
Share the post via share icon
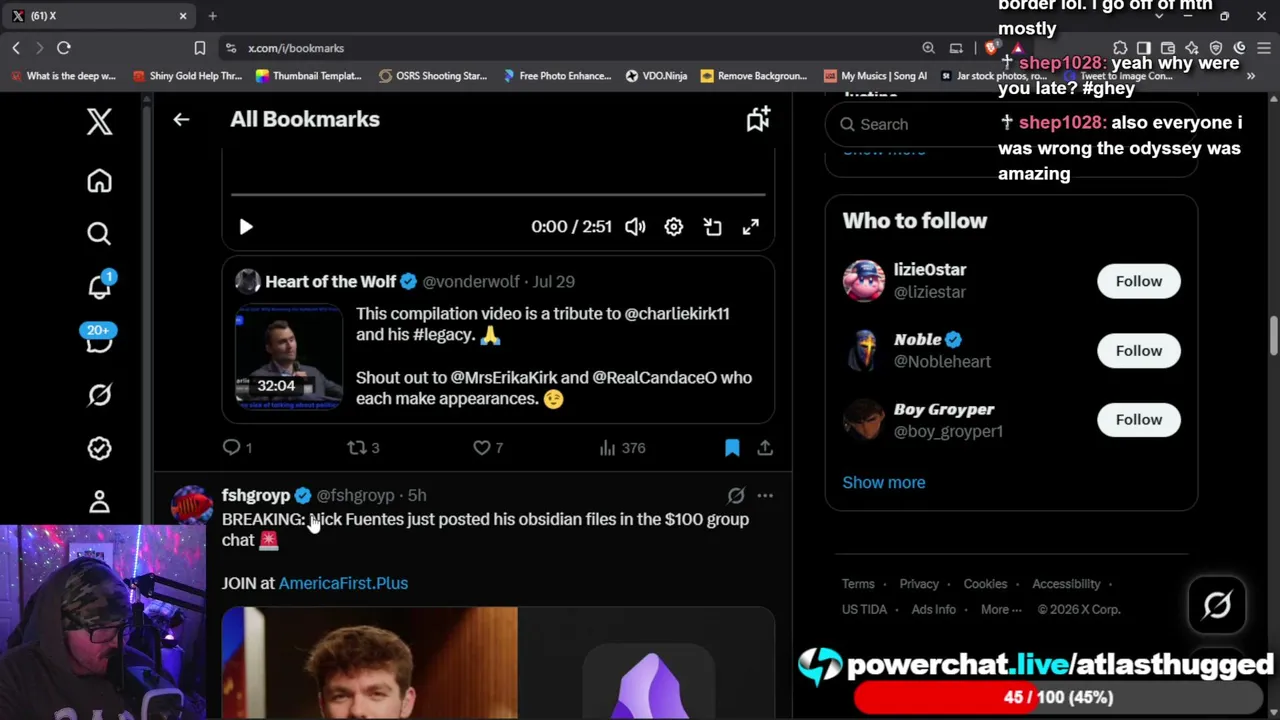pyautogui.click(x=765, y=448)
